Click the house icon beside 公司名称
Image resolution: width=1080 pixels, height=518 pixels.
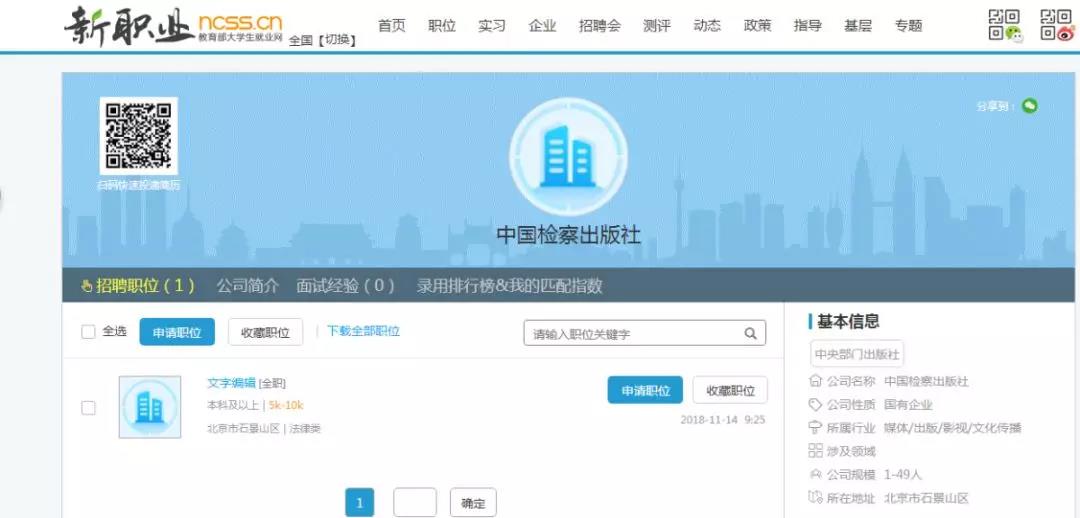(x=816, y=381)
